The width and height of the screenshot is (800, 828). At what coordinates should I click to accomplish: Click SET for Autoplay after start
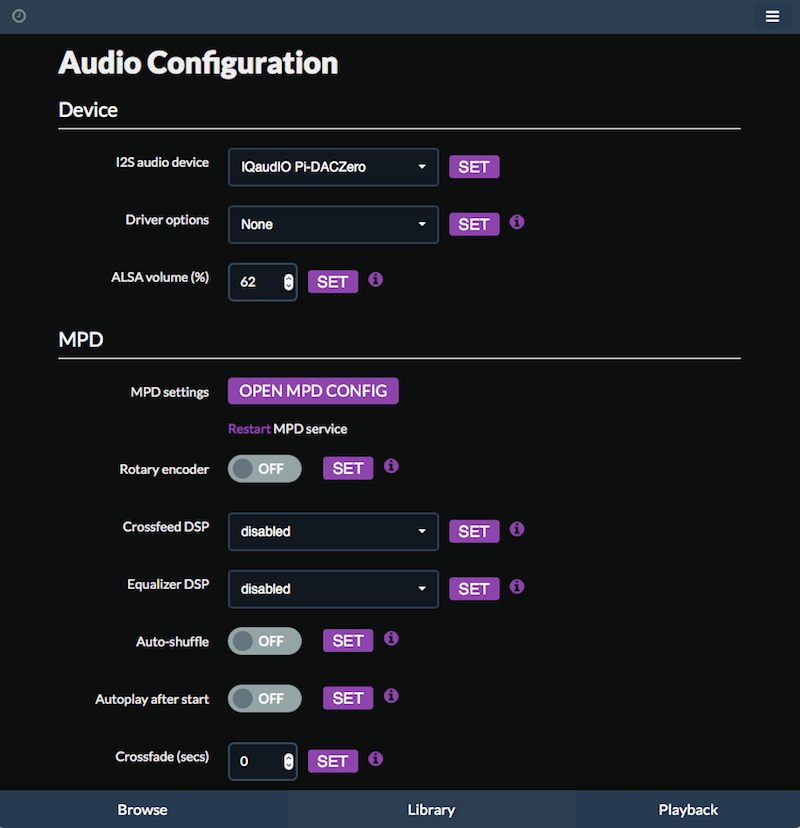click(x=348, y=699)
